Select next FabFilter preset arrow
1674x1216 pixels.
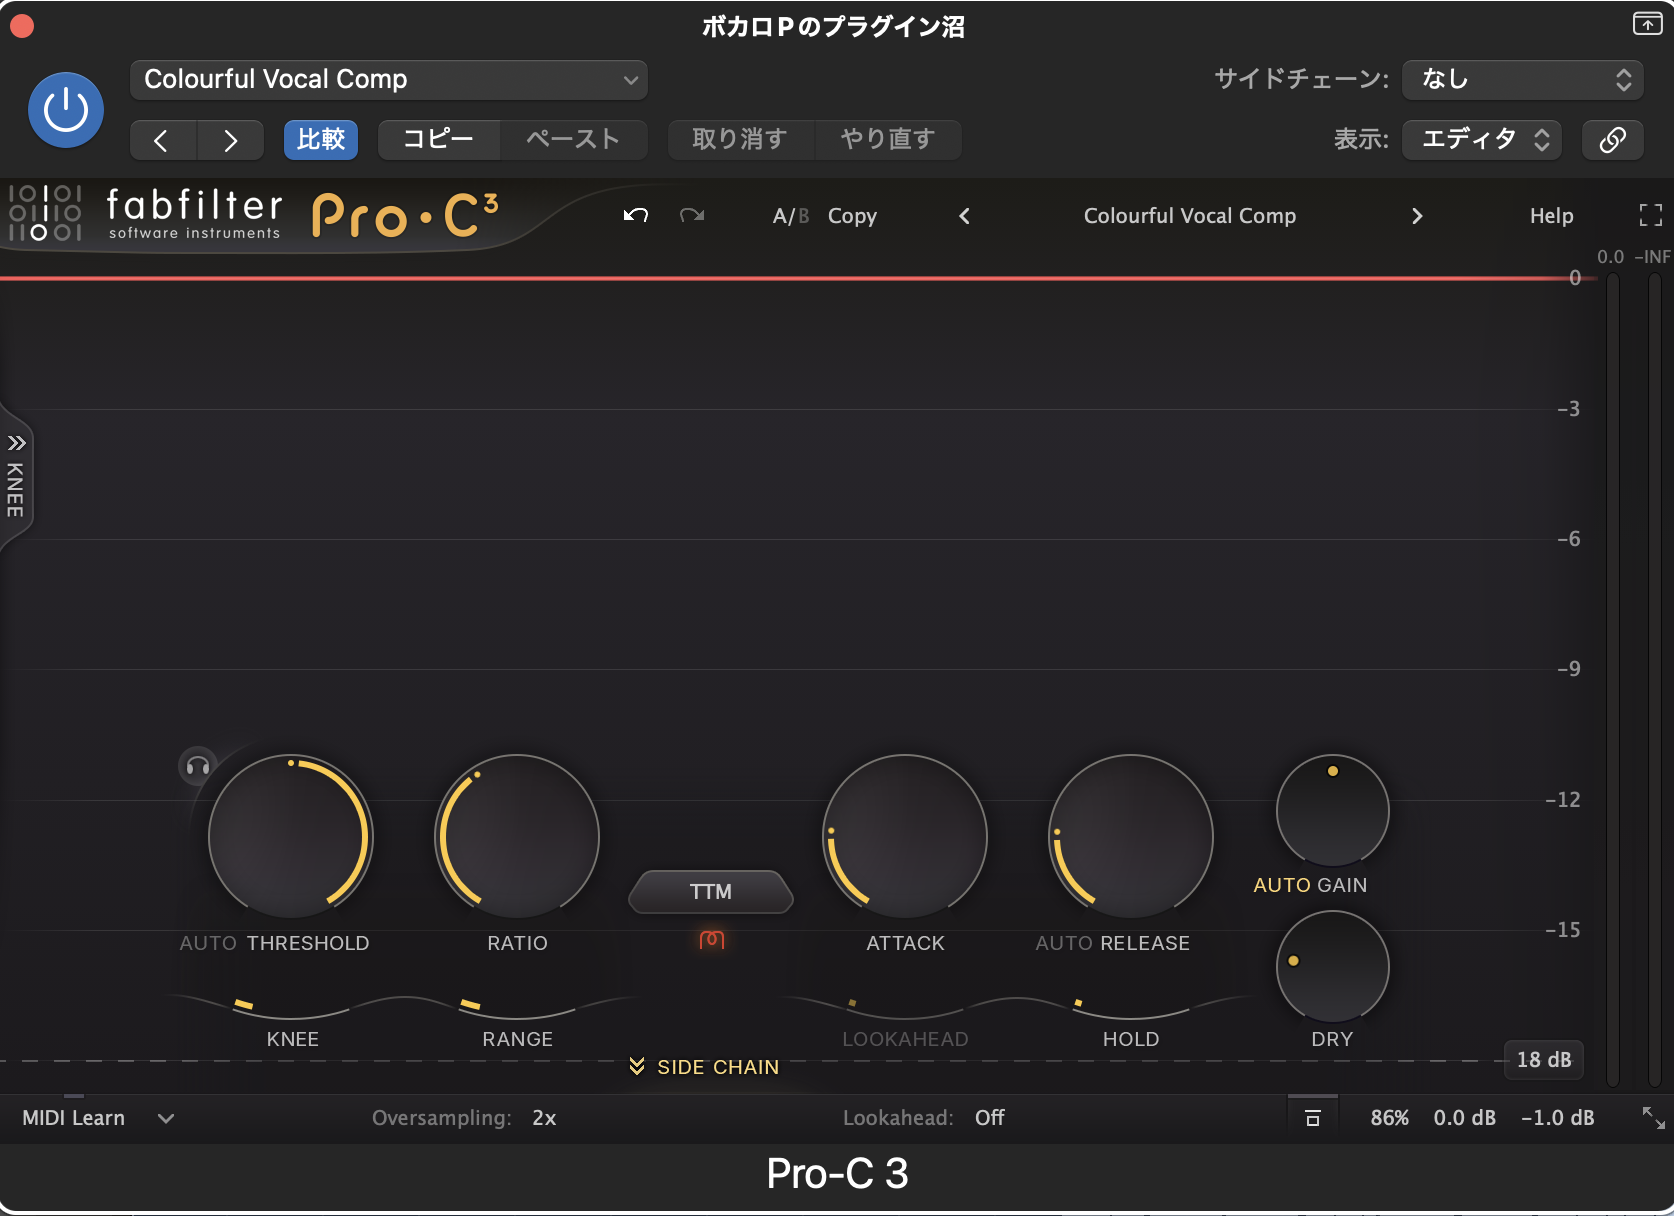point(1417,216)
